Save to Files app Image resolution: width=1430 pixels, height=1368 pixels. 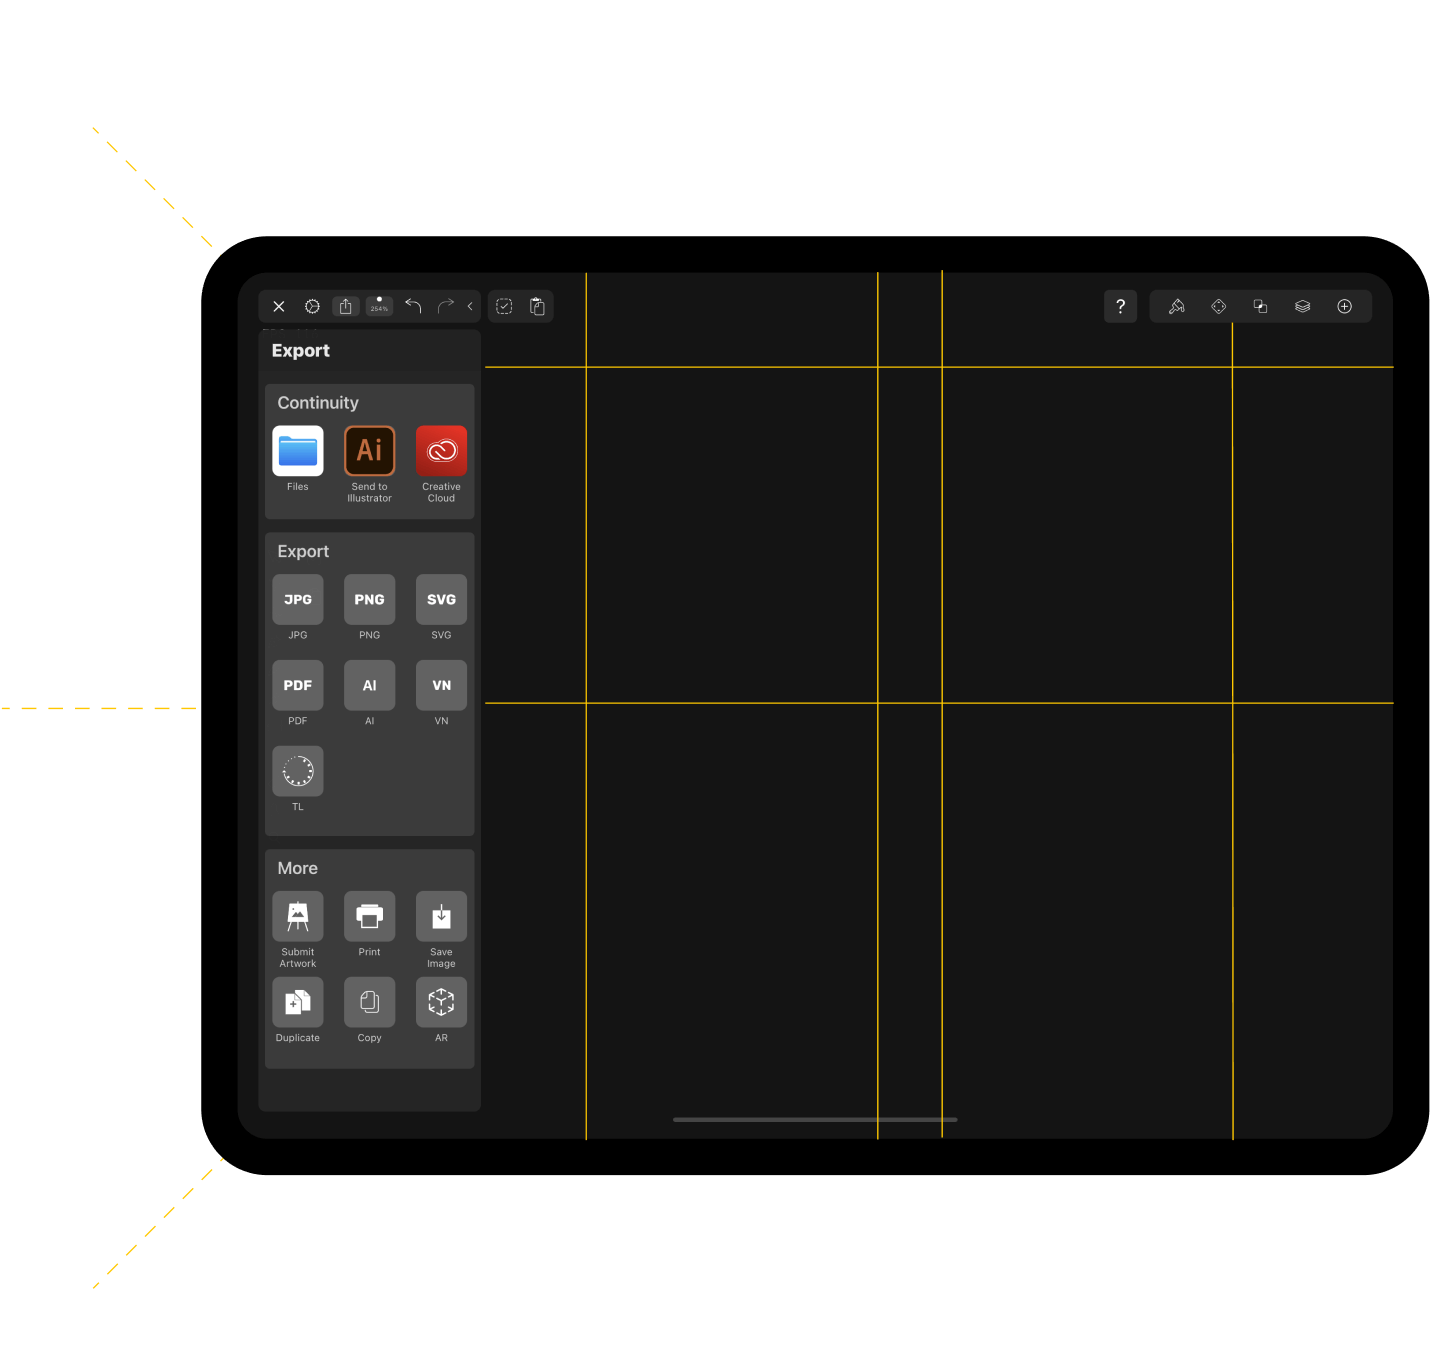click(297, 450)
